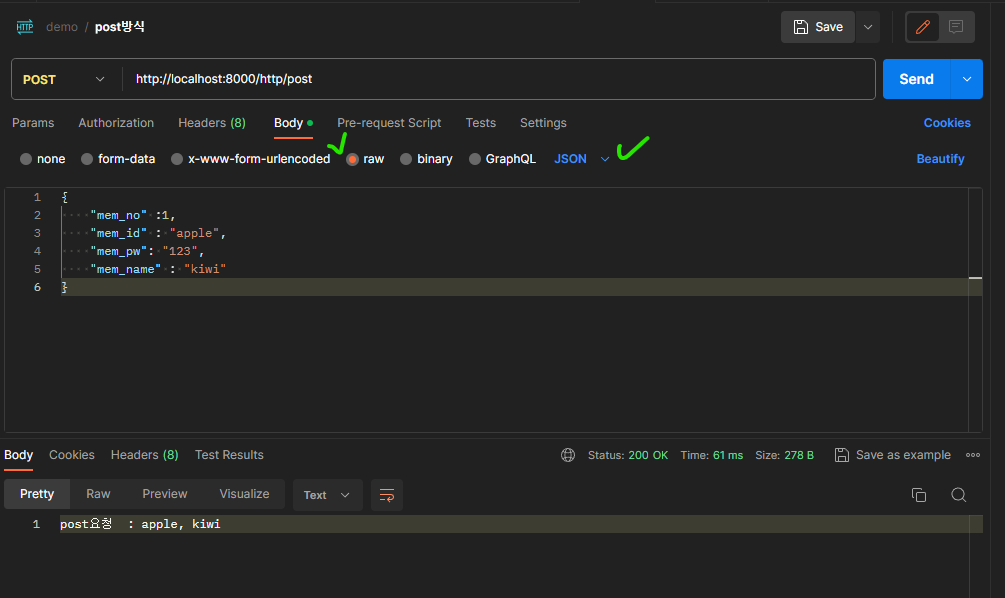
Task: Click the "mem_no" line in body editor
Action: pyautogui.click(x=133, y=215)
